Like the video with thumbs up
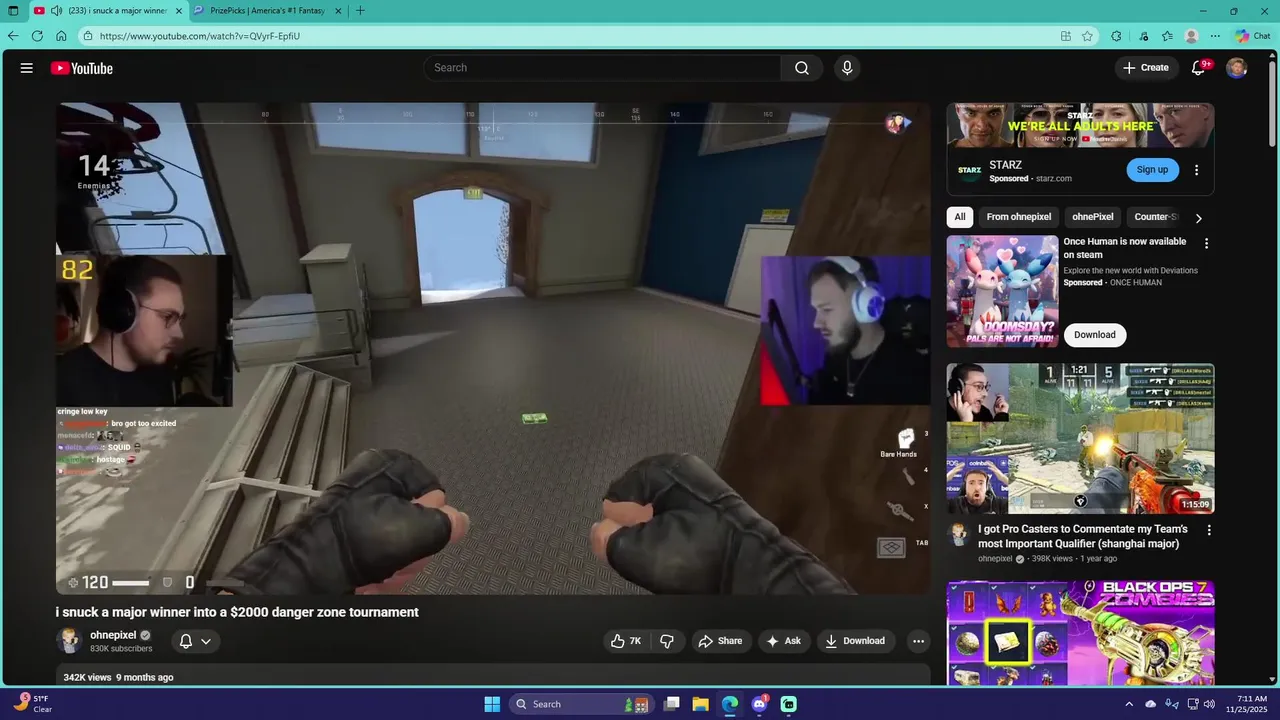The image size is (1280, 720). click(626, 641)
